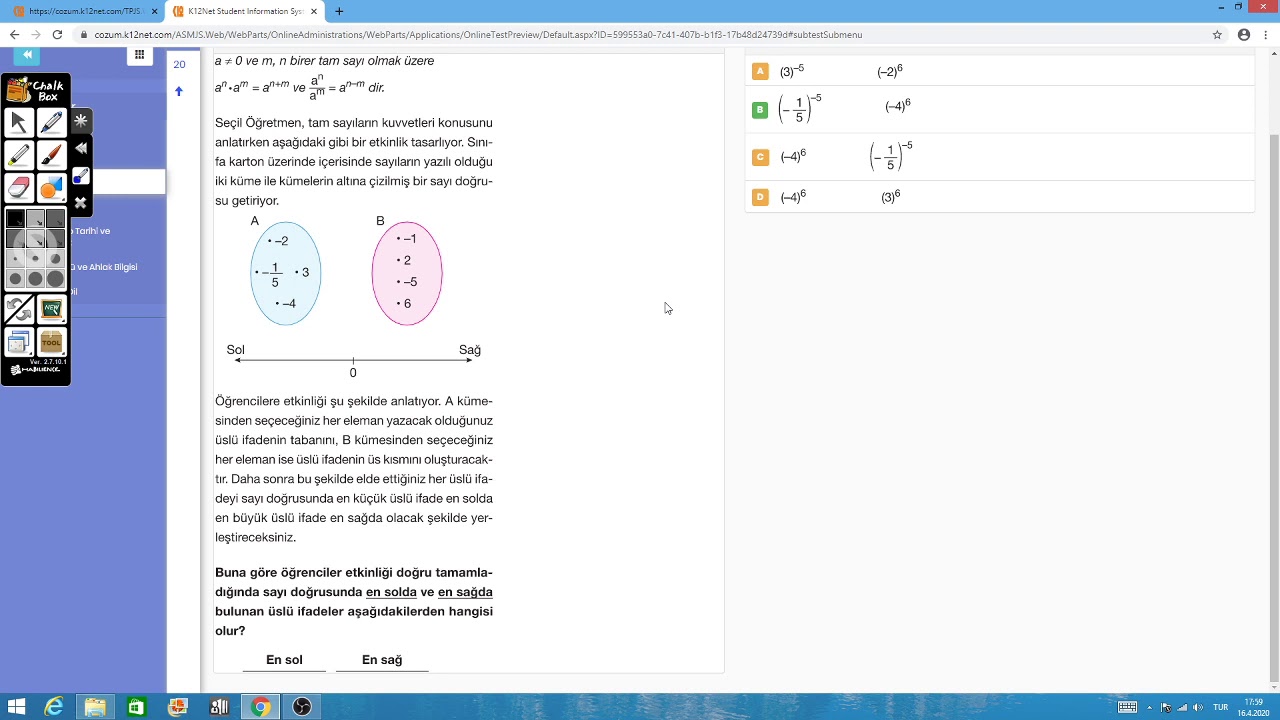
Task: Click the color dropper icon on side strip
Action: 81,176
